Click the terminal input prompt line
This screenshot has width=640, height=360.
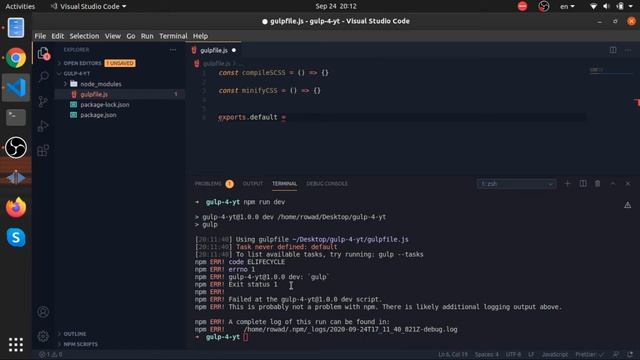[x=222, y=337]
